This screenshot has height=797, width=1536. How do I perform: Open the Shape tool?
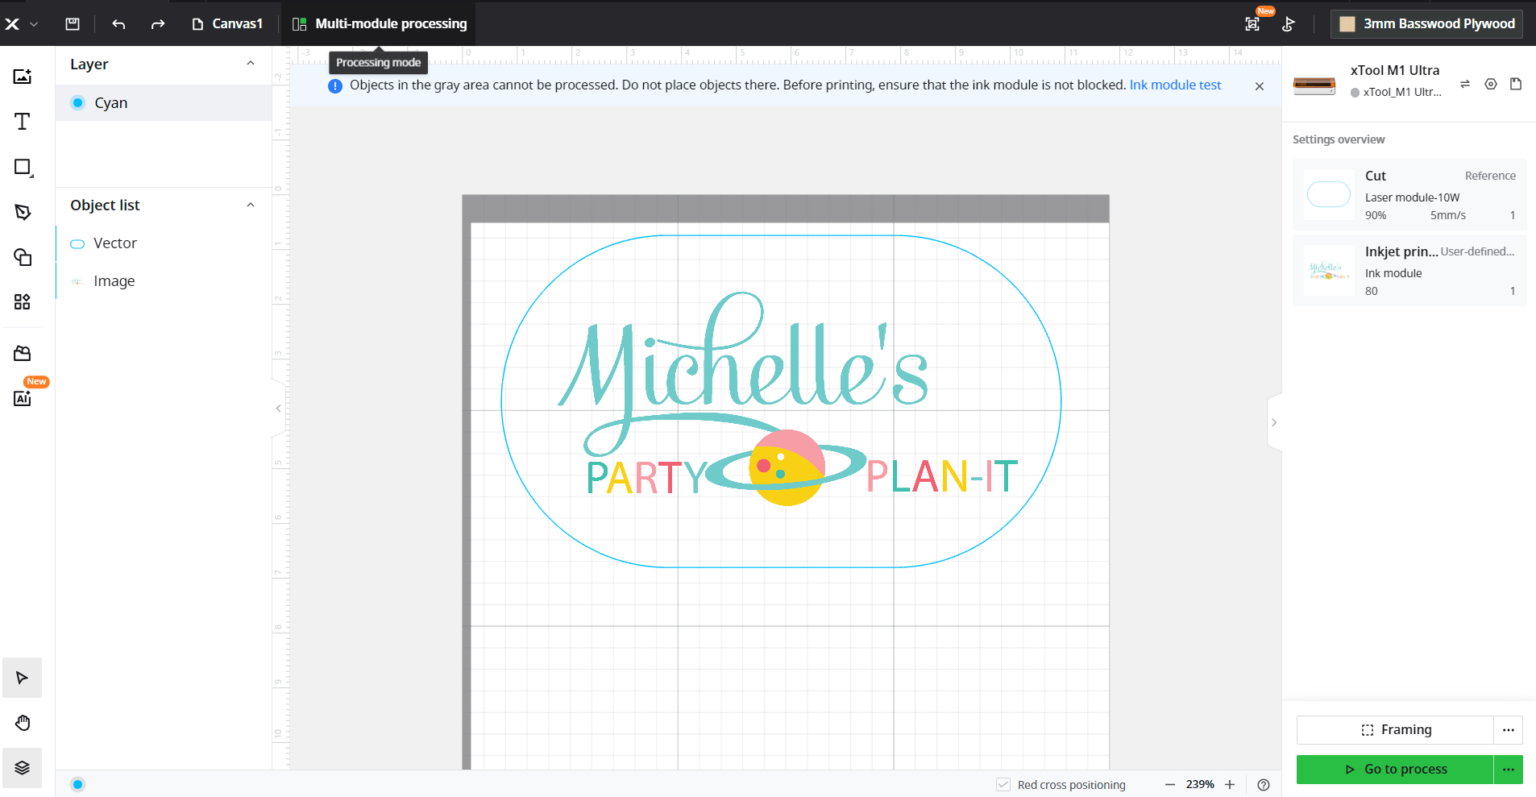pos(22,167)
